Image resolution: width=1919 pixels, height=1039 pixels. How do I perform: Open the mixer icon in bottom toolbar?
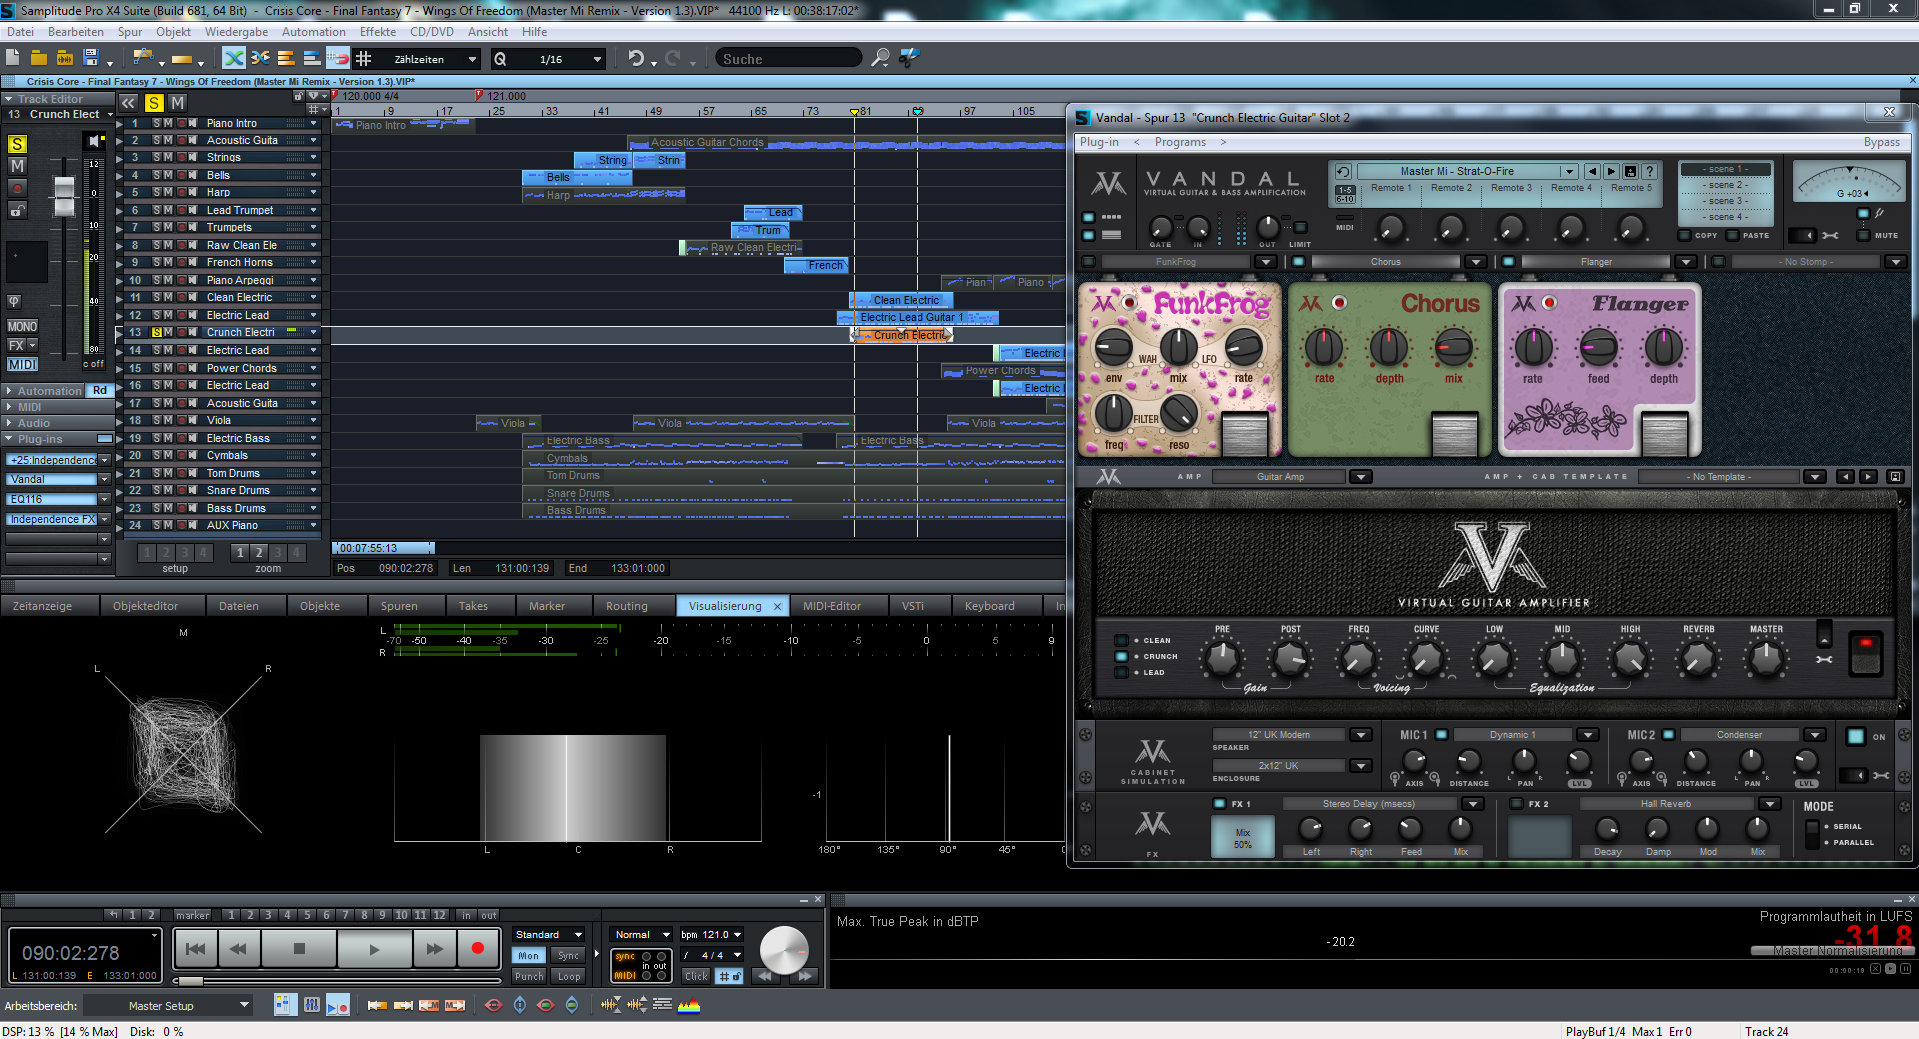coord(311,1004)
